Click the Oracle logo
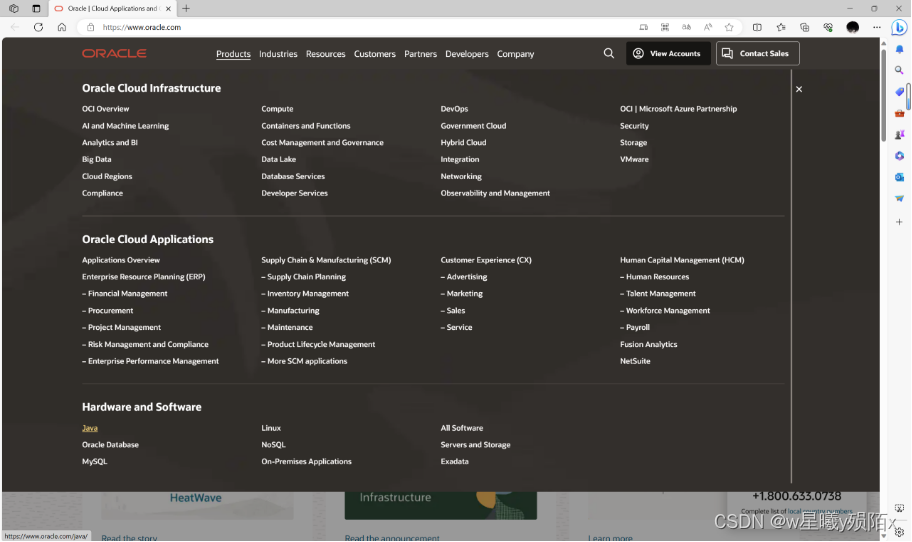 (x=114, y=54)
